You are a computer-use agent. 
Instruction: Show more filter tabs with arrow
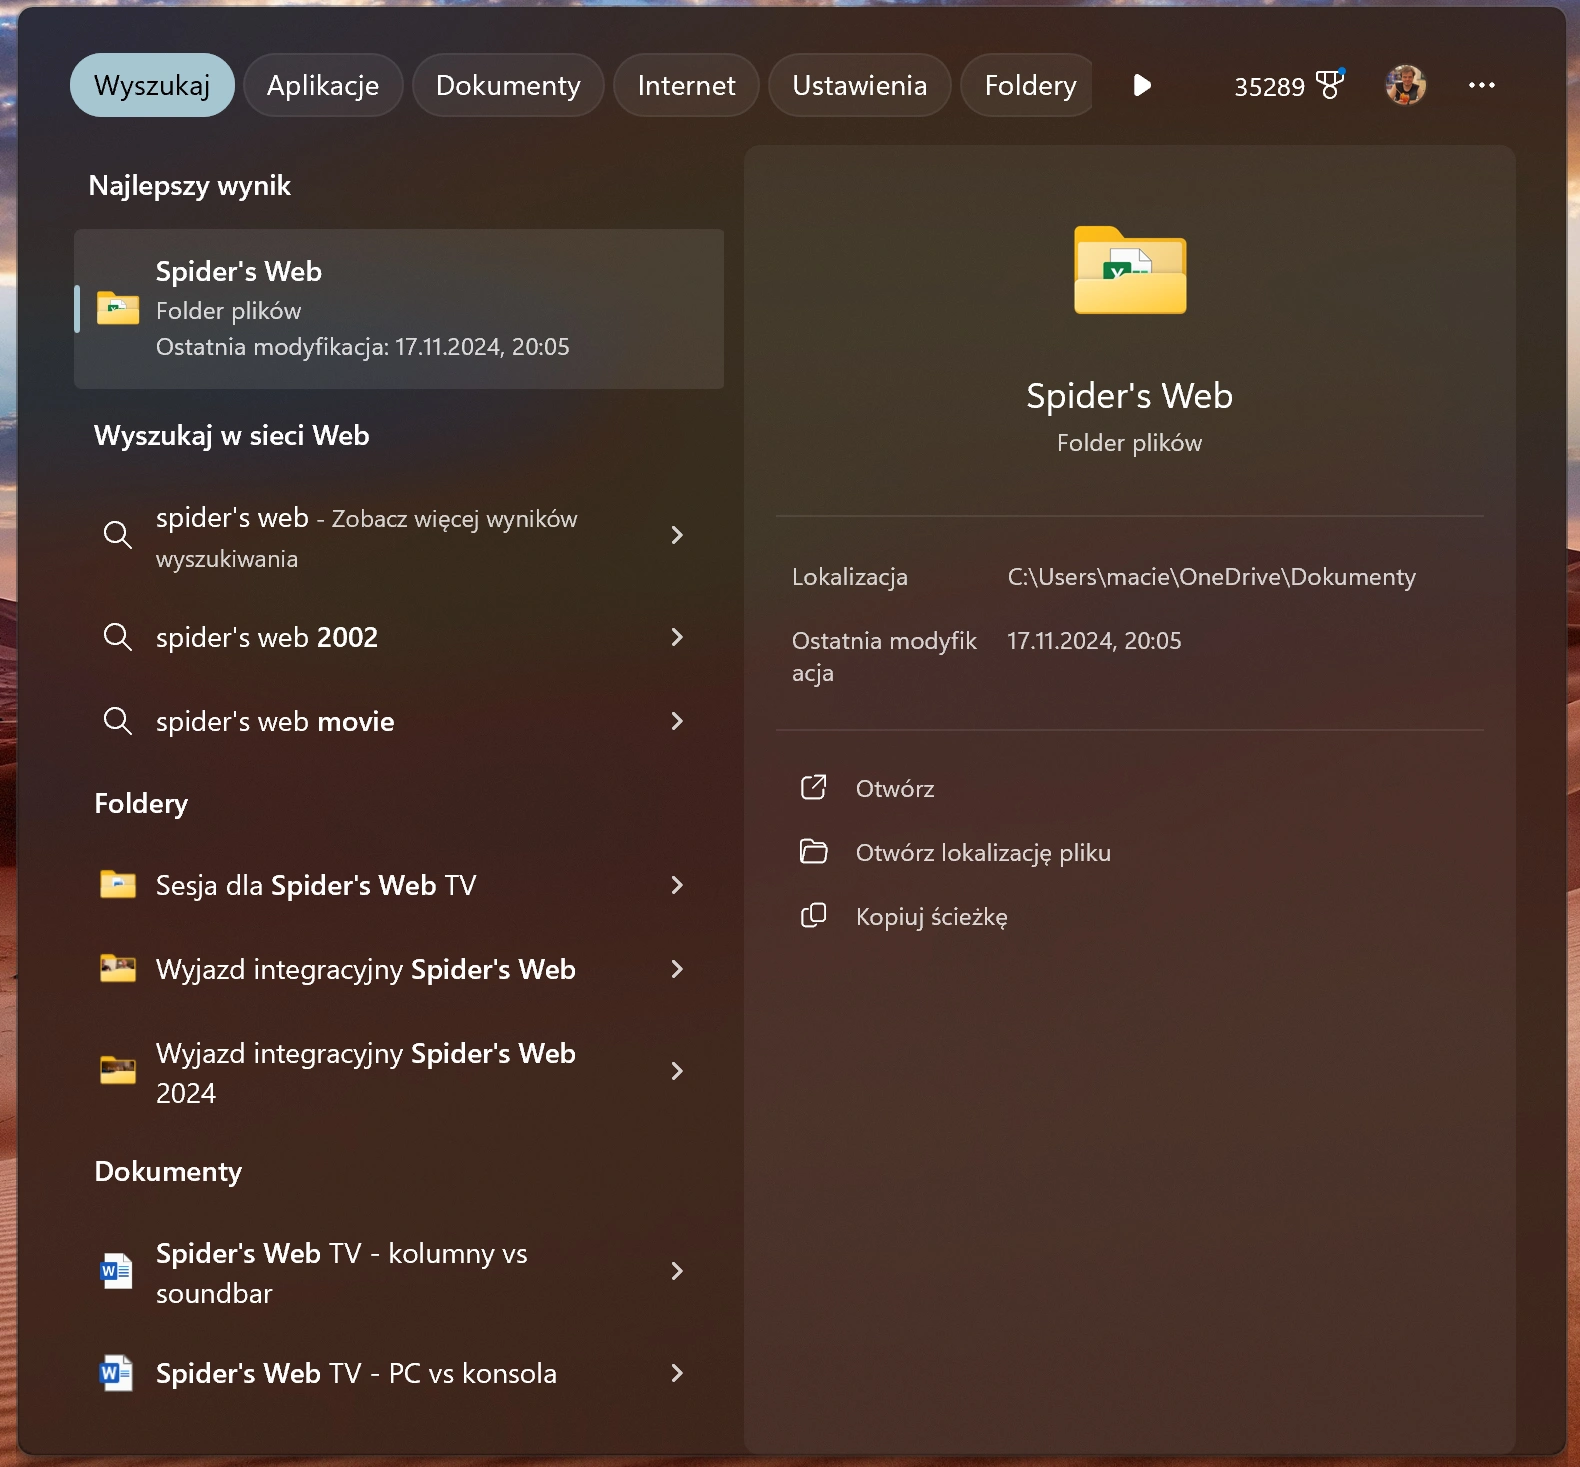click(1142, 85)
